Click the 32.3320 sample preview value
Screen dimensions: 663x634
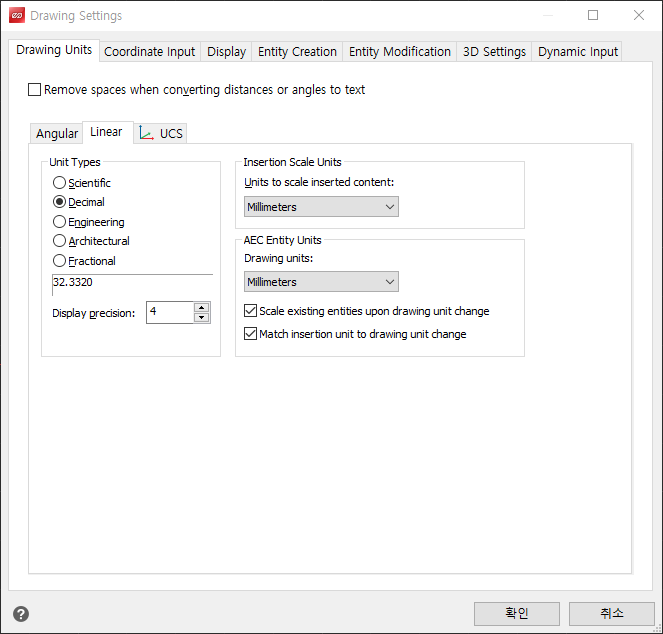coord(73,282)
